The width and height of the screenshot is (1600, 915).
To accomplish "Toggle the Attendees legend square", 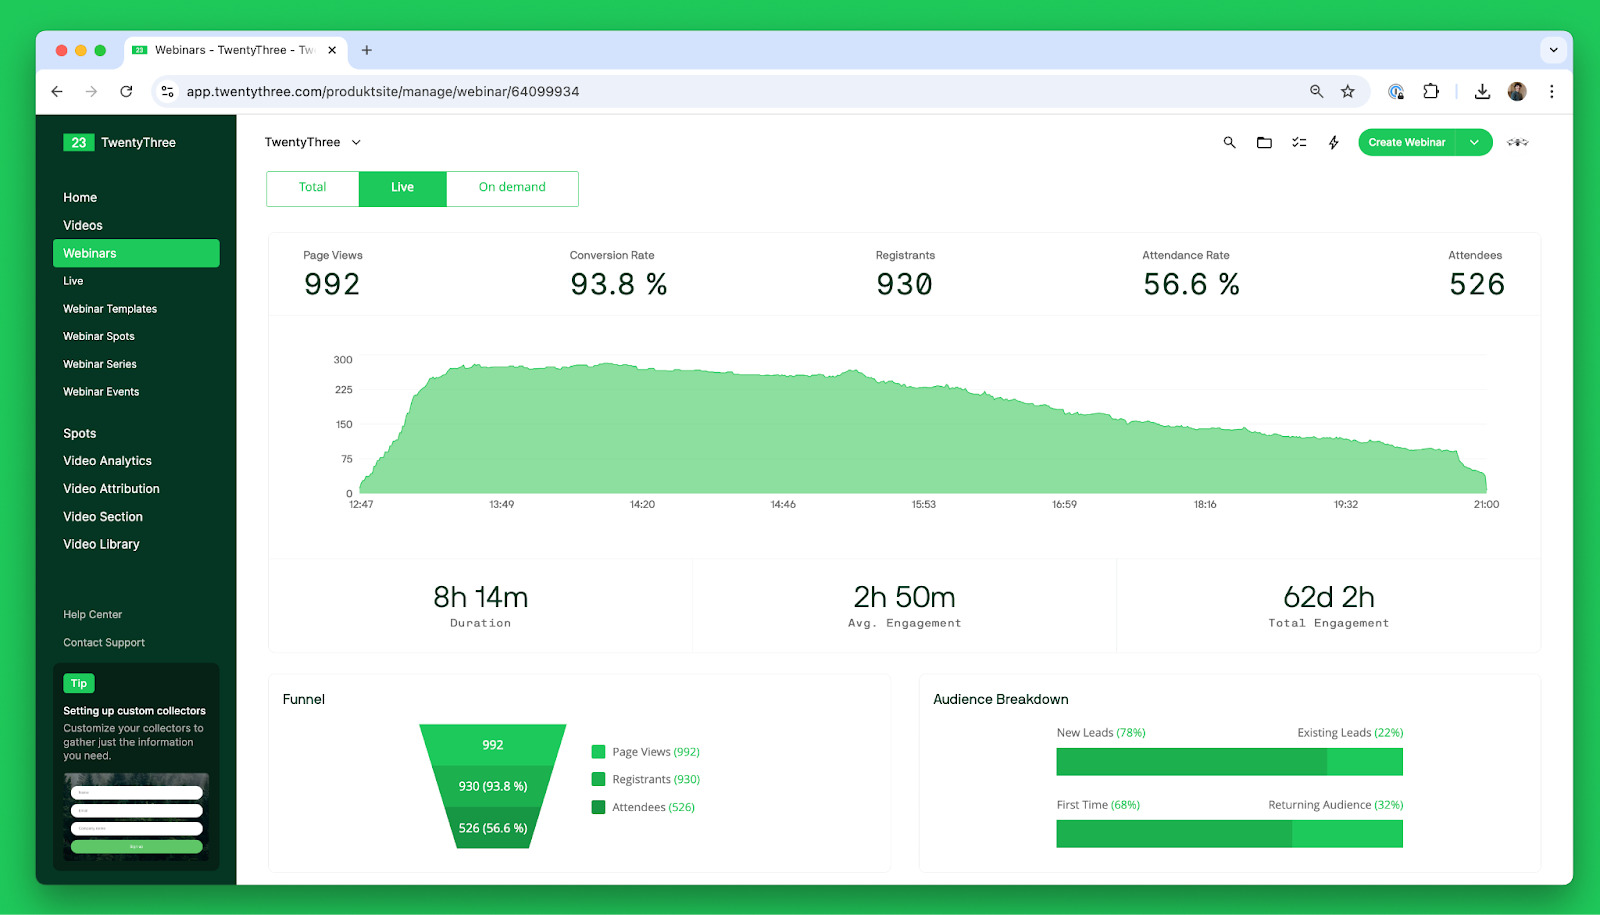I will 598,807.
